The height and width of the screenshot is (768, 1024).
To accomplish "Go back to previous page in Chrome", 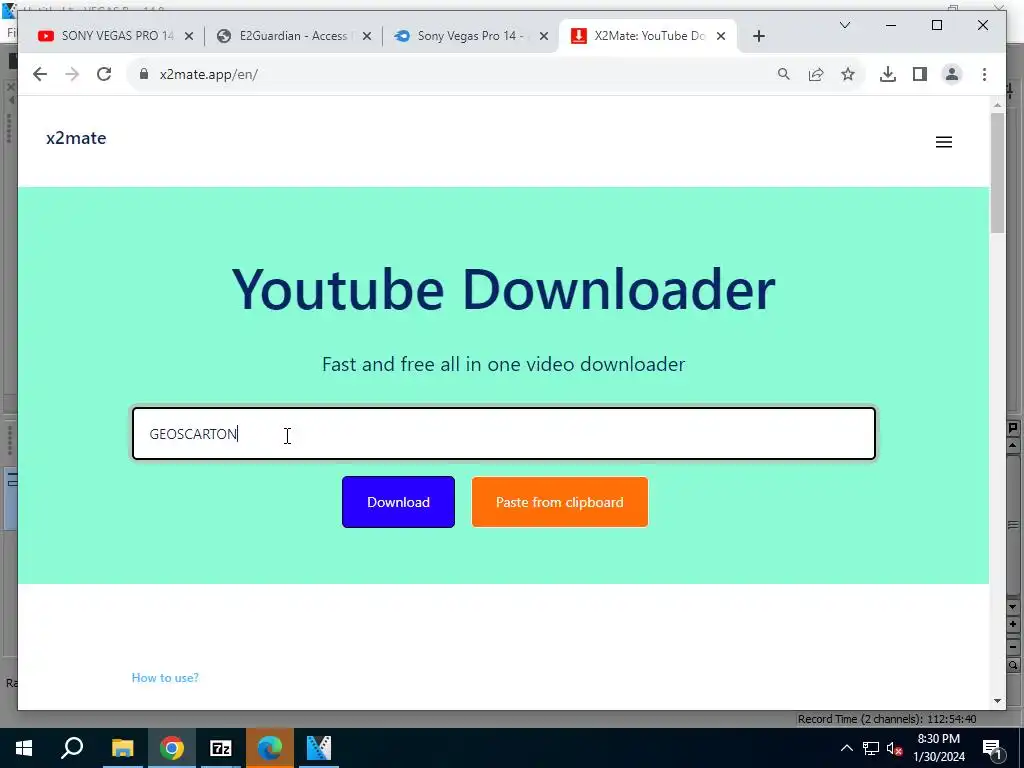I will [x=40, y=74].
